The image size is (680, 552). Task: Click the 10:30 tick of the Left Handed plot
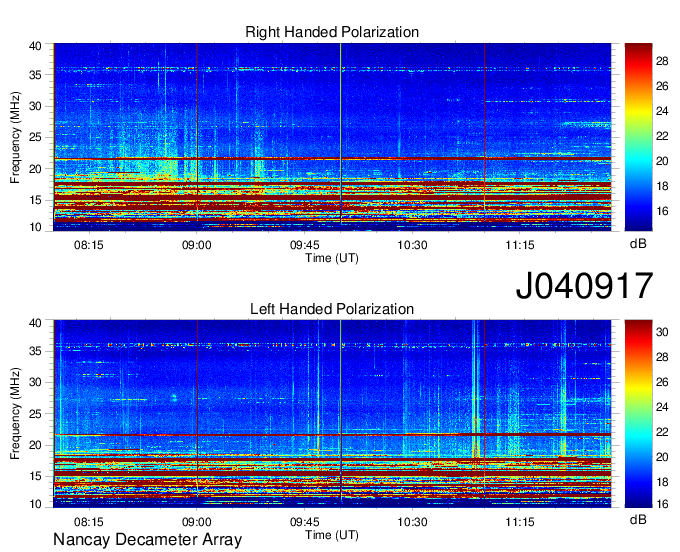412,522
